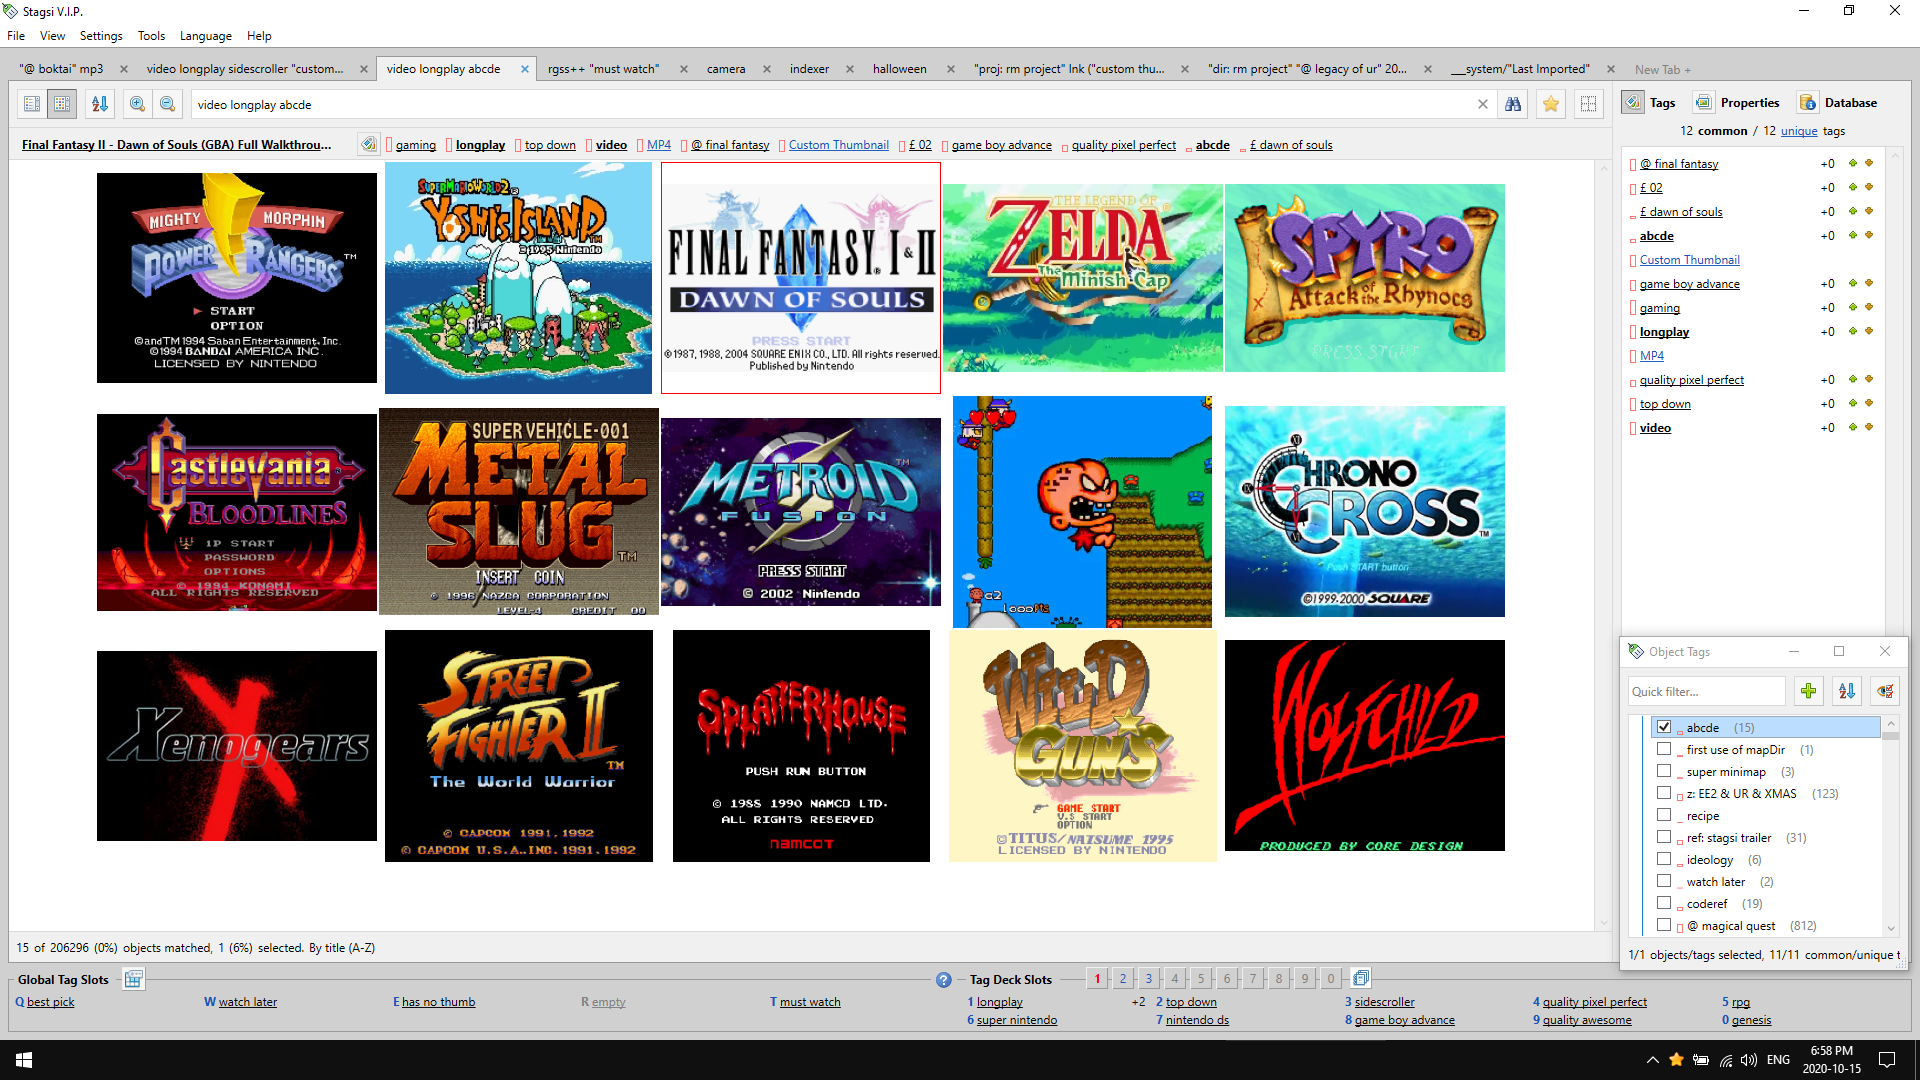
Task: Check the watch later checkbox in Object Tags
Action: [1664, 881]
